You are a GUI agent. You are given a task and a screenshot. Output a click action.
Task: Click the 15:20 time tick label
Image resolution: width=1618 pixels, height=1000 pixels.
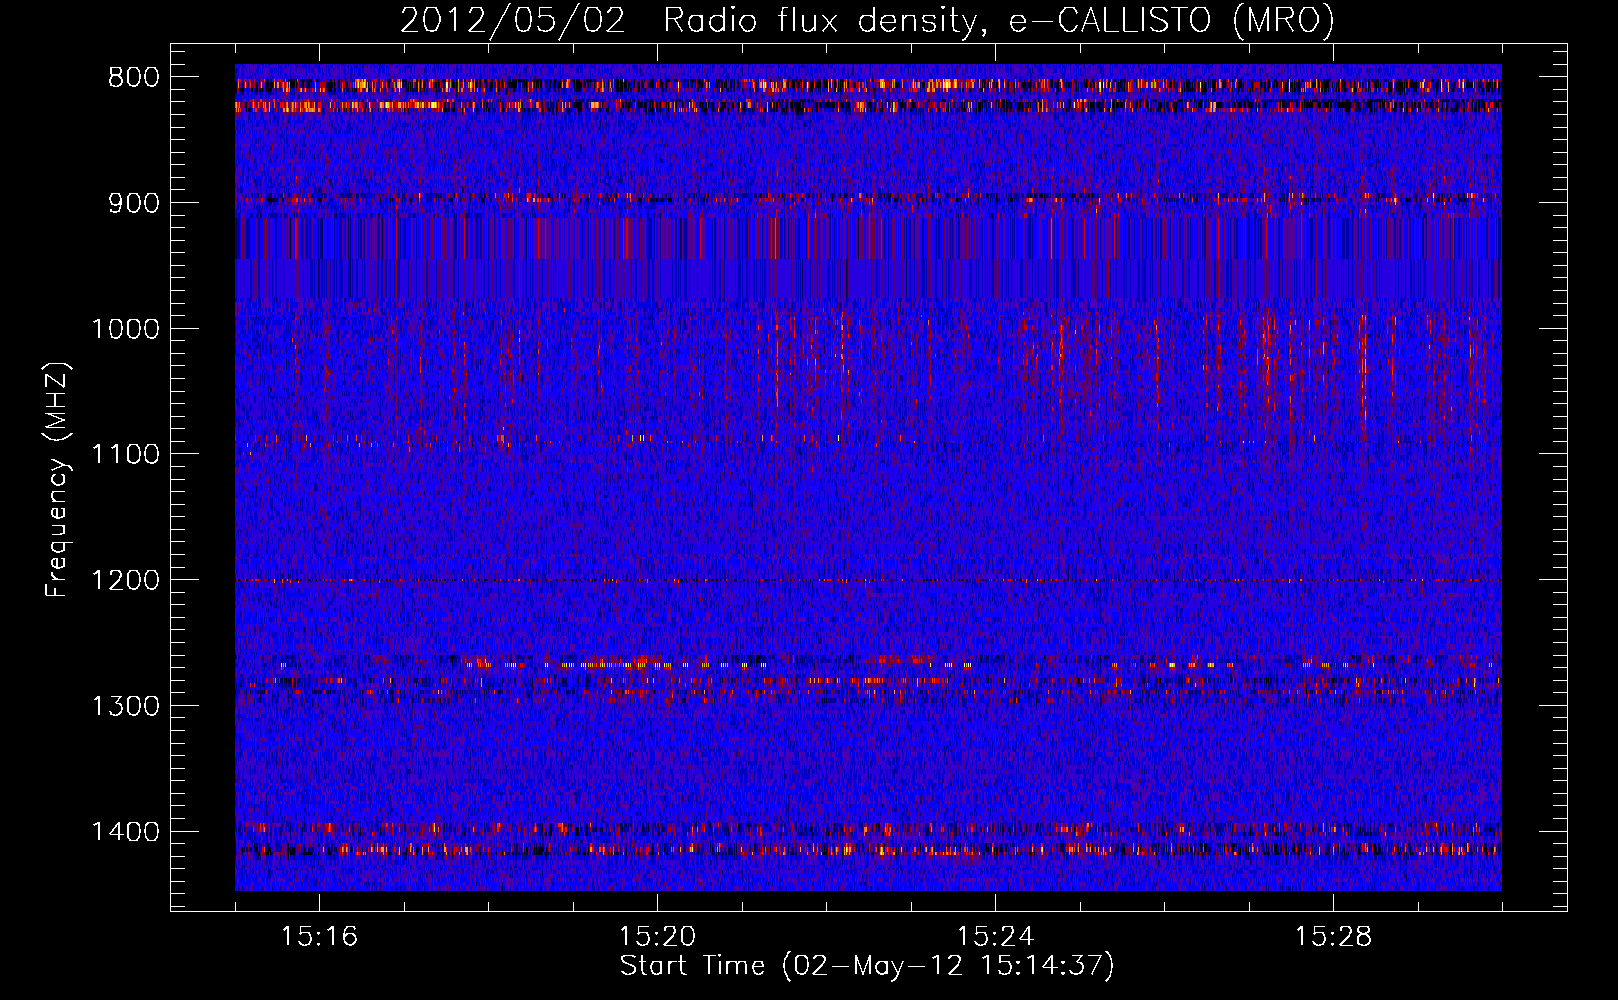657,936
